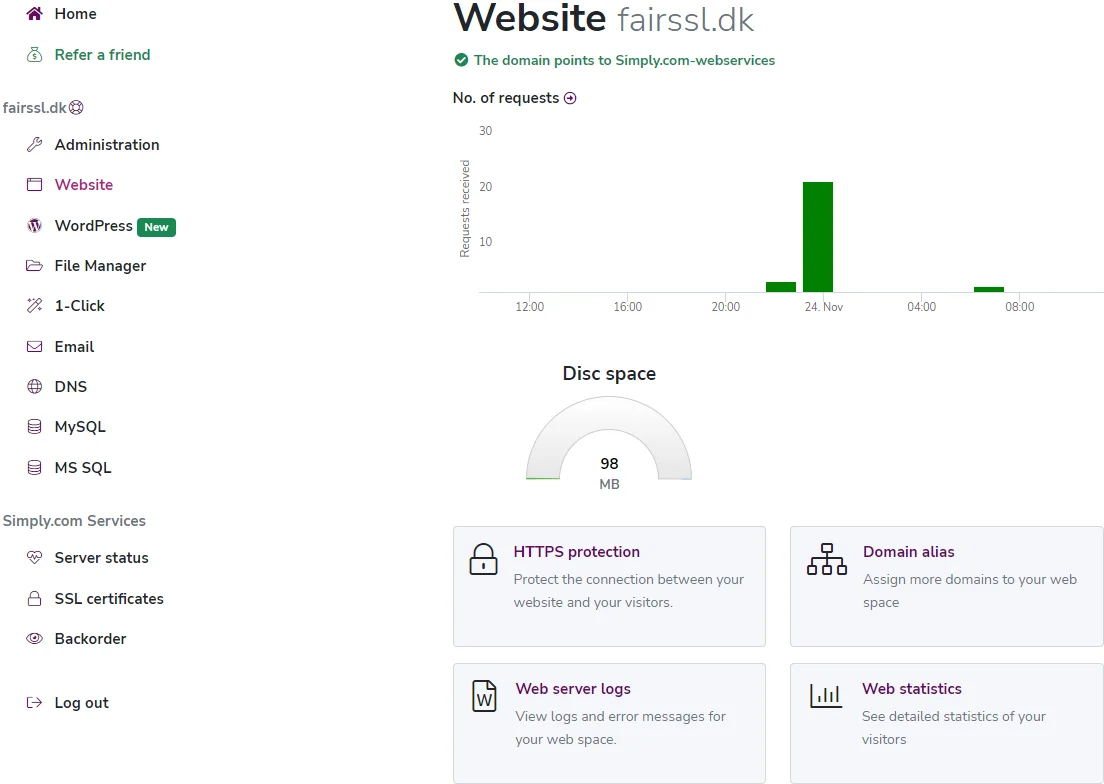The image size is (1104, 784).
Task: Click the Disc space gauge showing 98 MB
Action: click(x=609, y=440)
